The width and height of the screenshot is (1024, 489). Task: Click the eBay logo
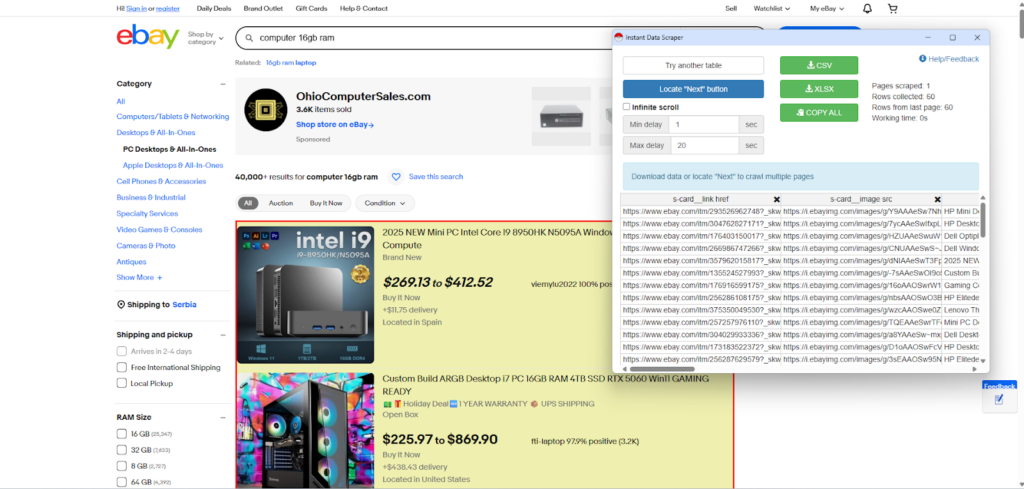tap(148, 37)
